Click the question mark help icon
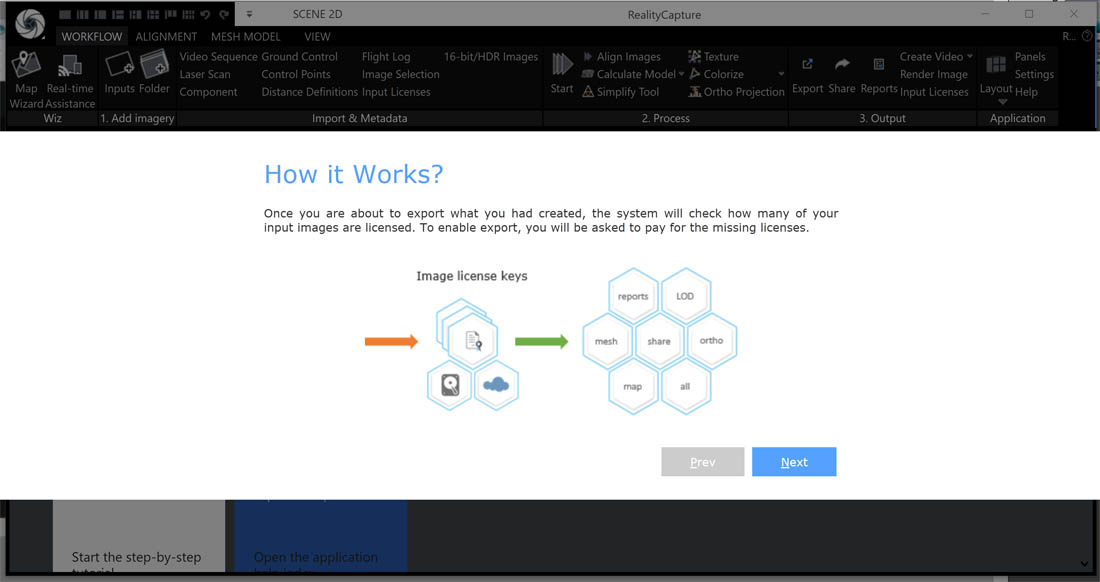The image size is (1100, 582). [1087, 36]
